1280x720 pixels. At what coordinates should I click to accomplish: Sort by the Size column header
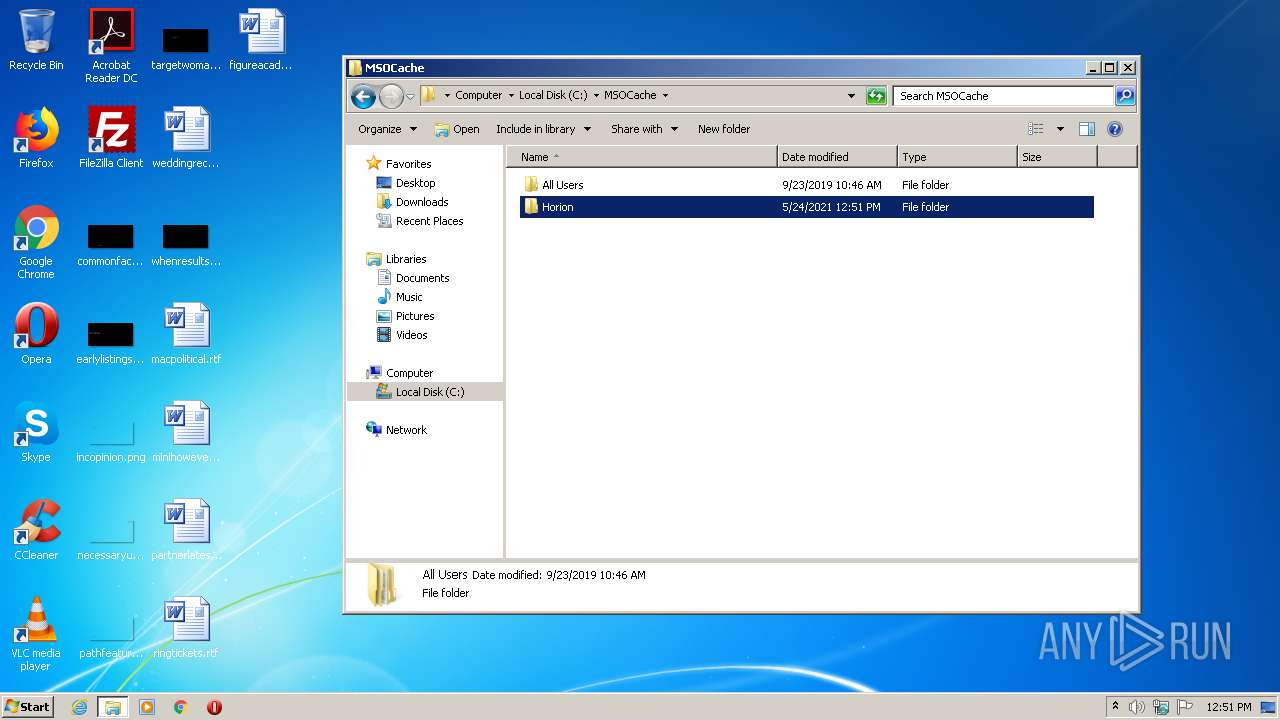point(1057,157)
